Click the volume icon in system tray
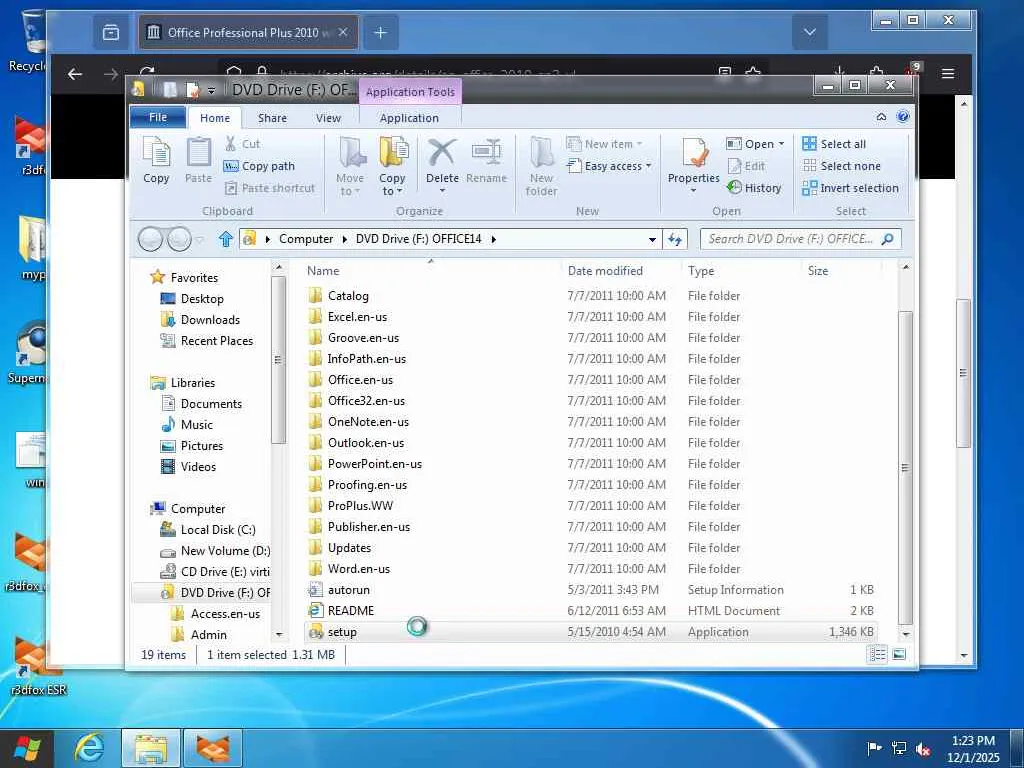The image size is (1024, 768). click(x=923, y=748)
